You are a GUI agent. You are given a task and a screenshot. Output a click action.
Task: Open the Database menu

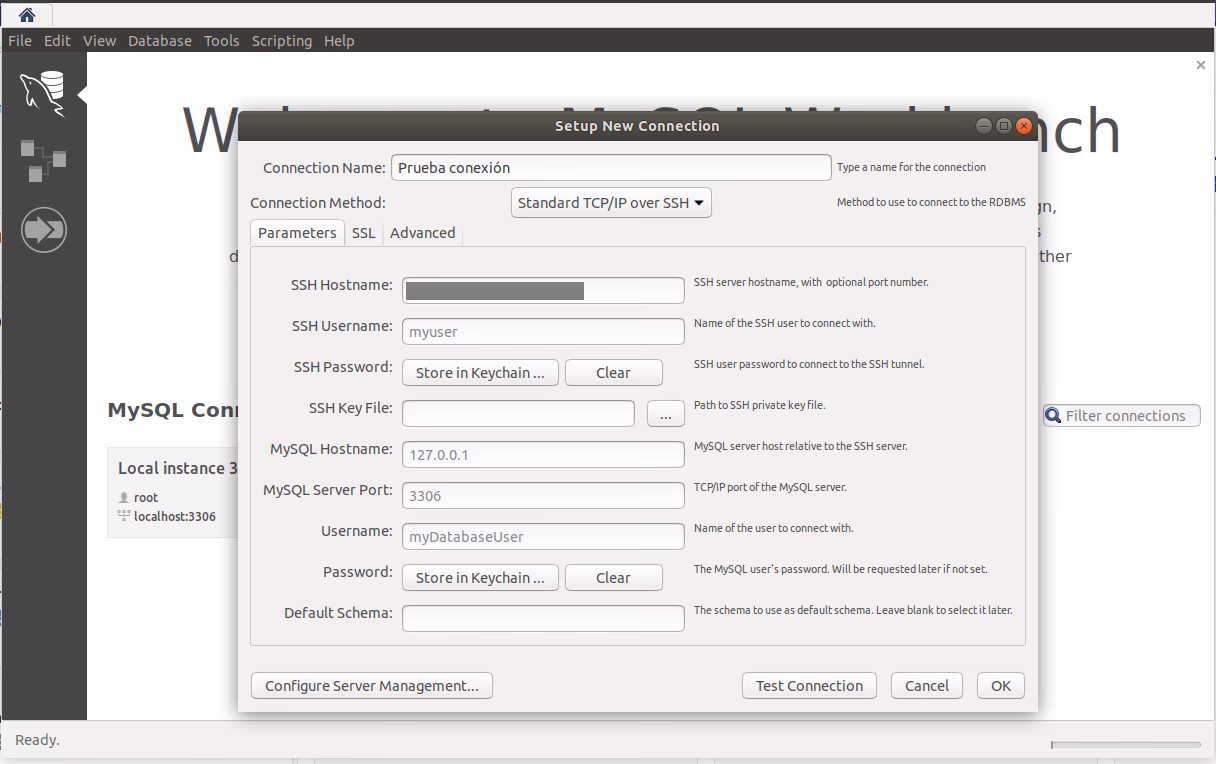(160, 41)
